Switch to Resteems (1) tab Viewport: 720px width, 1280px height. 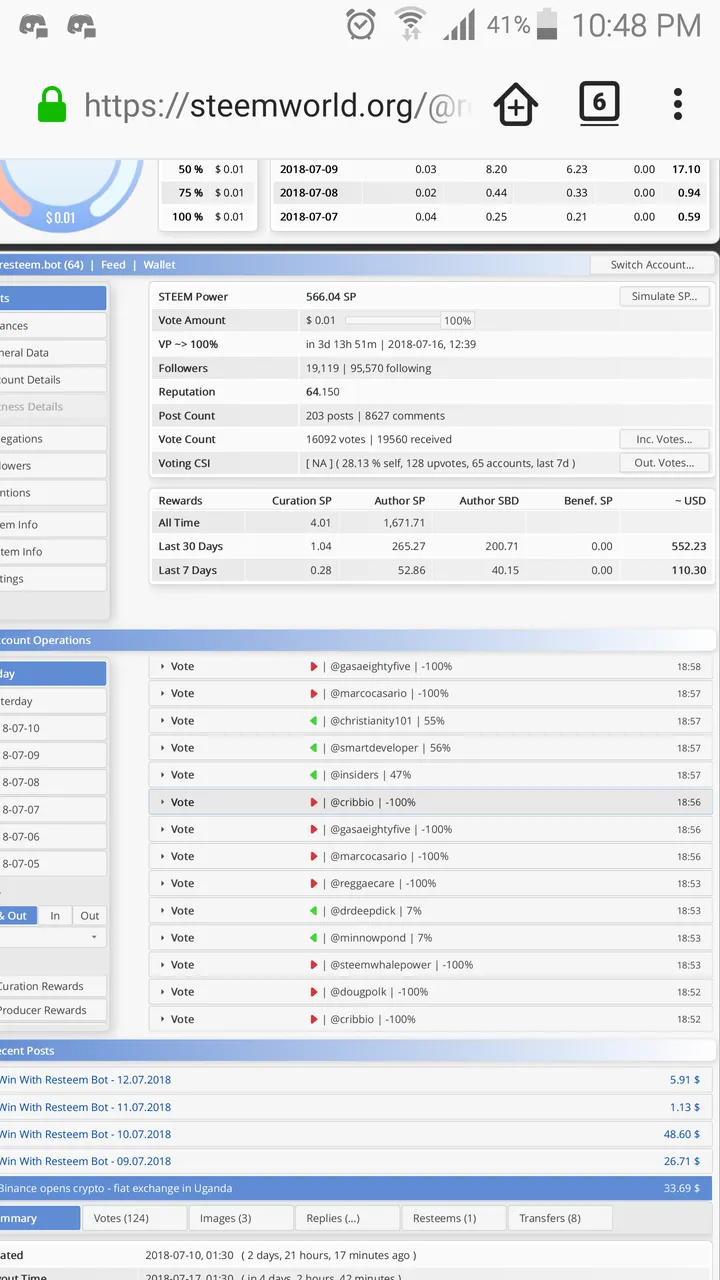pyautogui.click(x=453, y=1218)
